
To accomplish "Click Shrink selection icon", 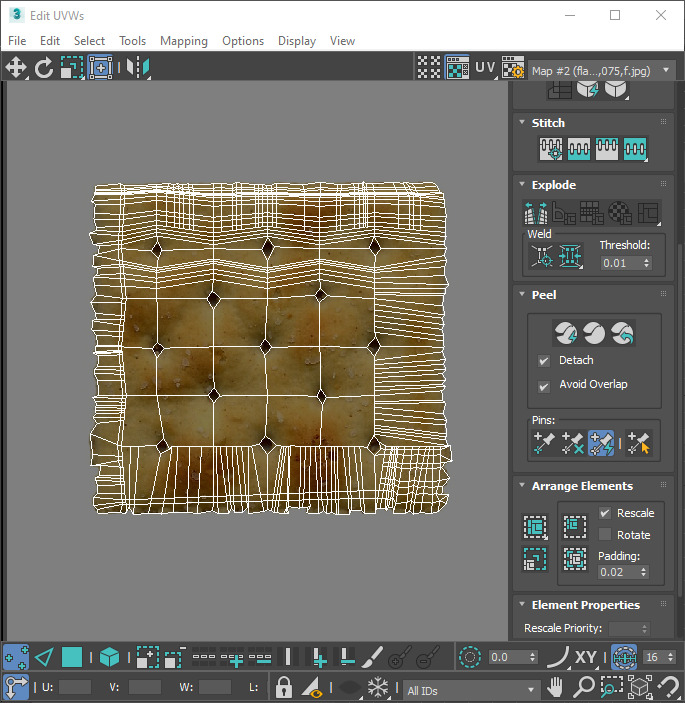I will click(175, 657).
